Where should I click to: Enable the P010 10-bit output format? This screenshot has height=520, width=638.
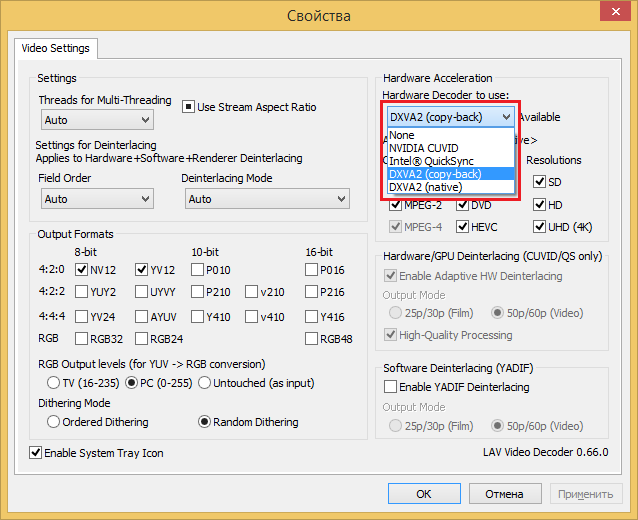pyautogui.click(x=198, y=269)
